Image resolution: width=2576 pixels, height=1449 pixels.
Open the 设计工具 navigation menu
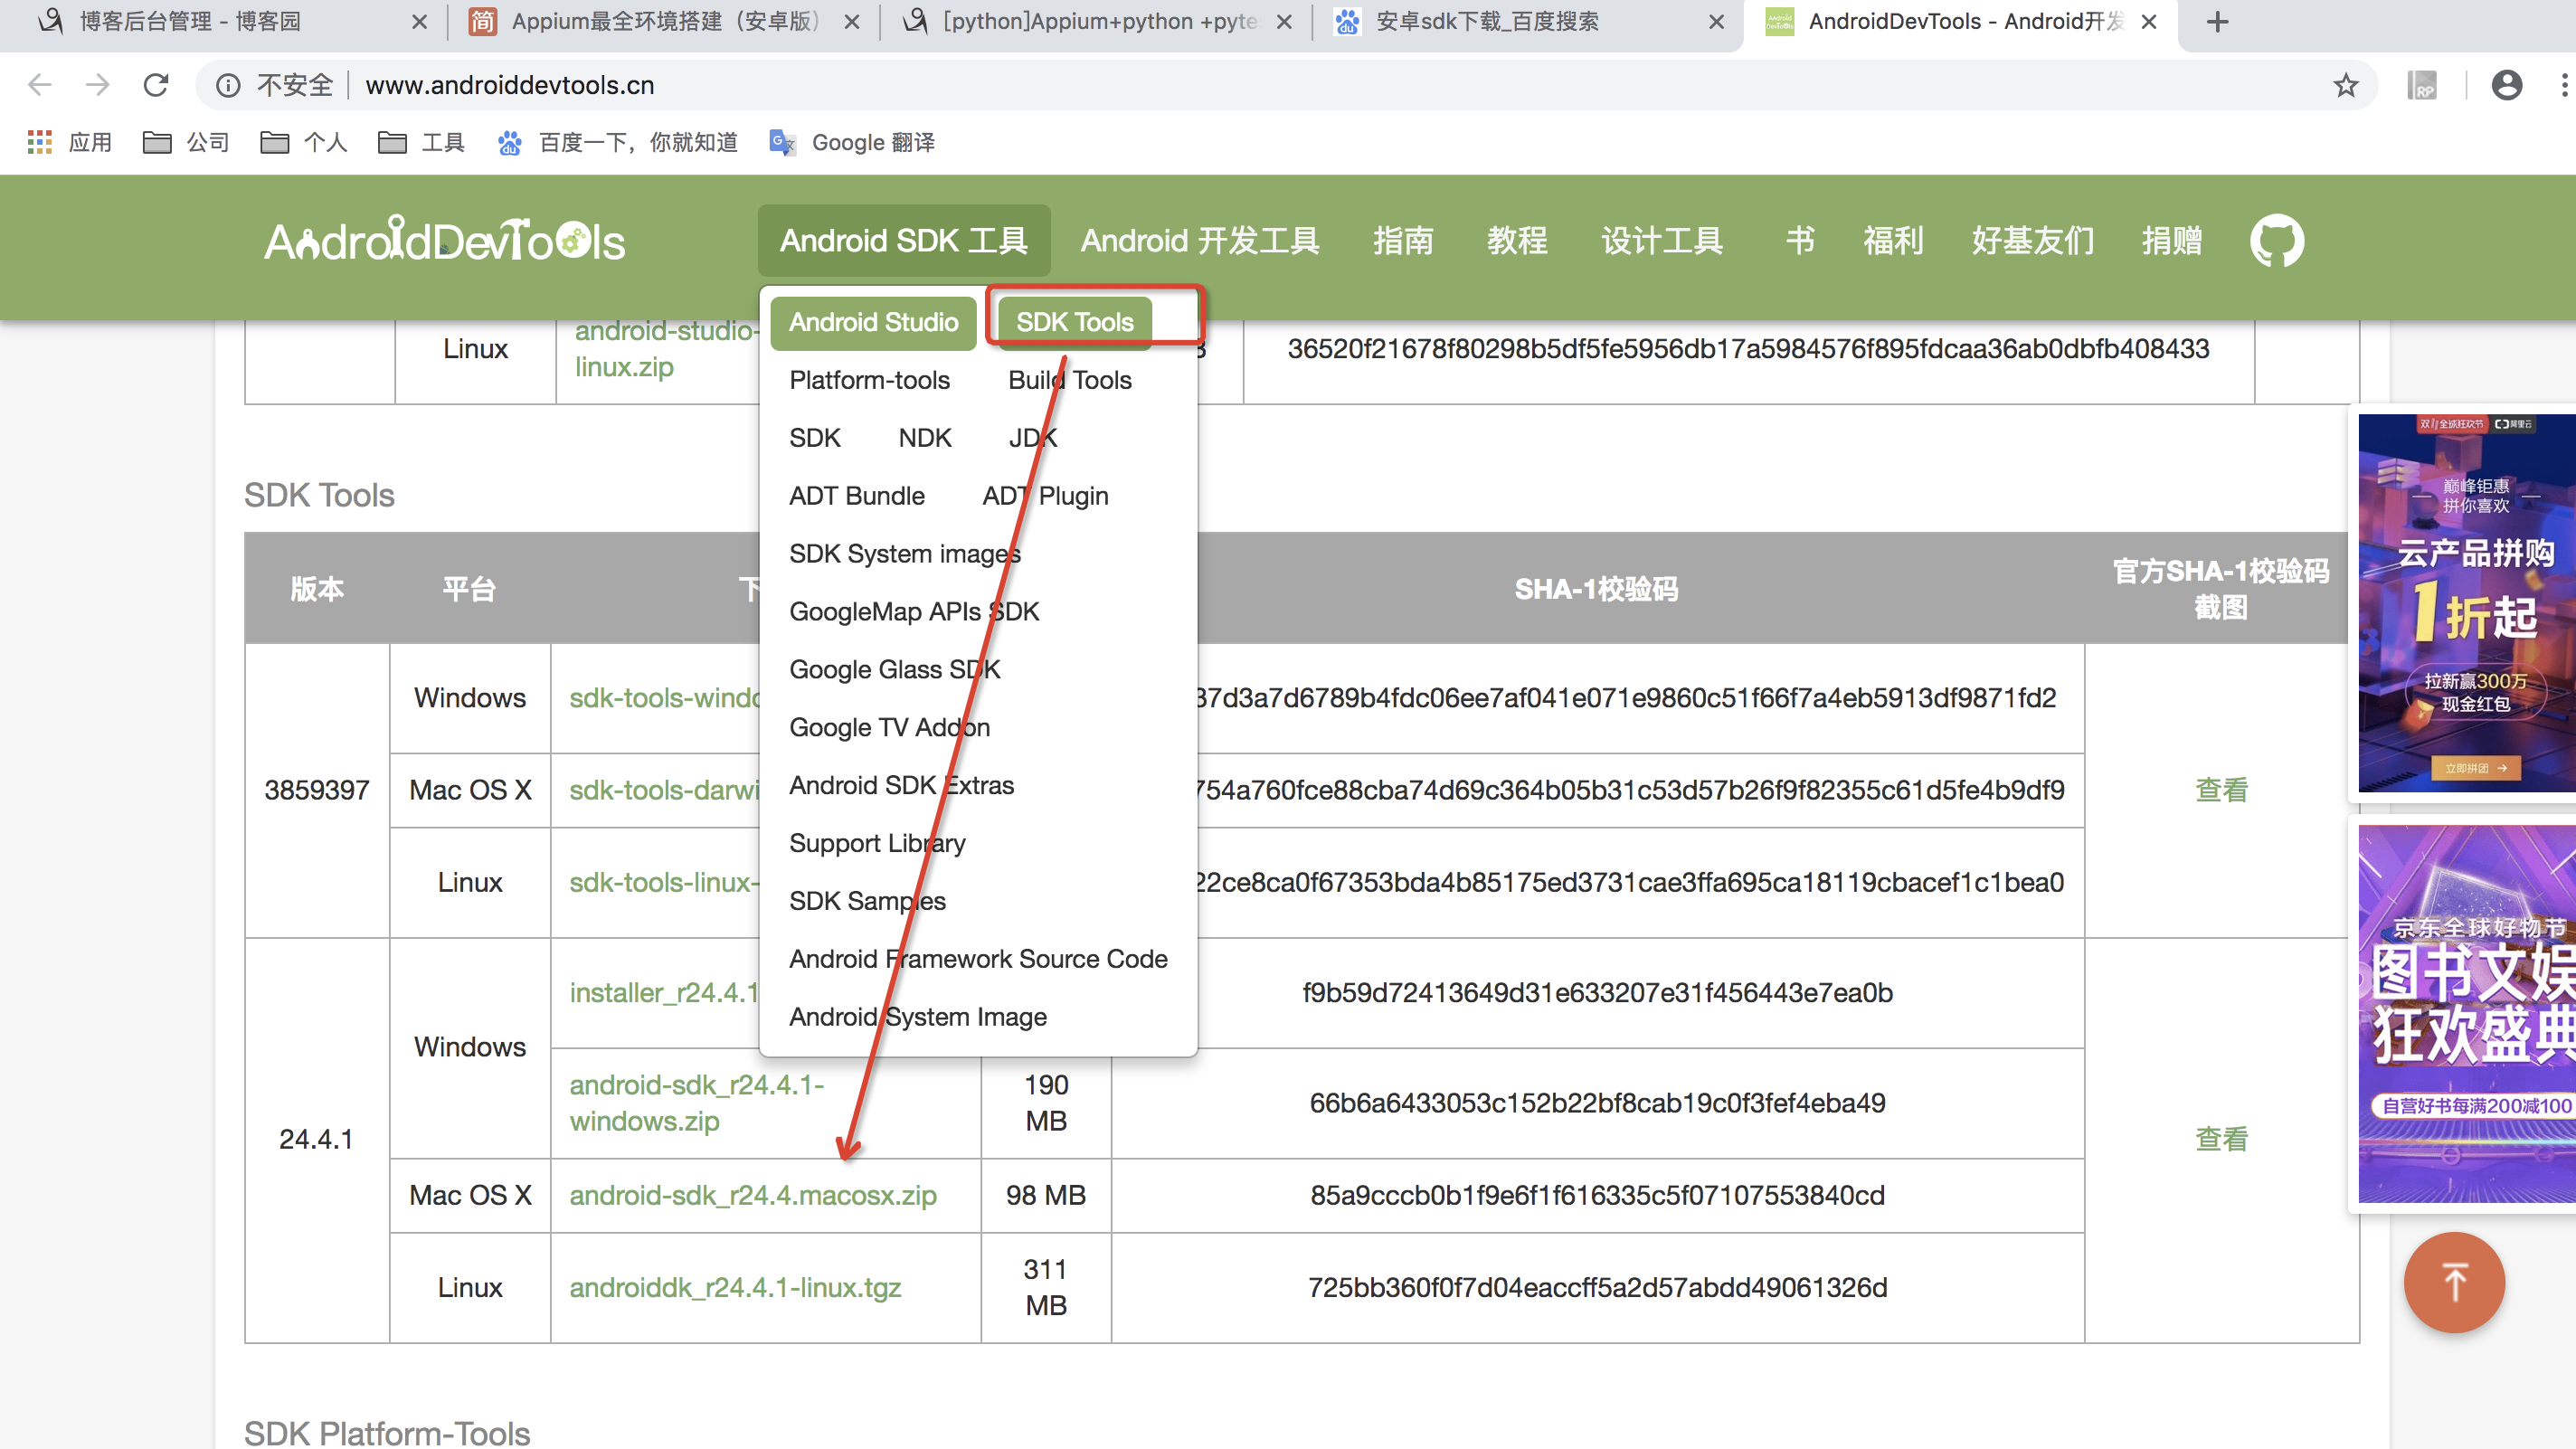(x=1662, y=241)
